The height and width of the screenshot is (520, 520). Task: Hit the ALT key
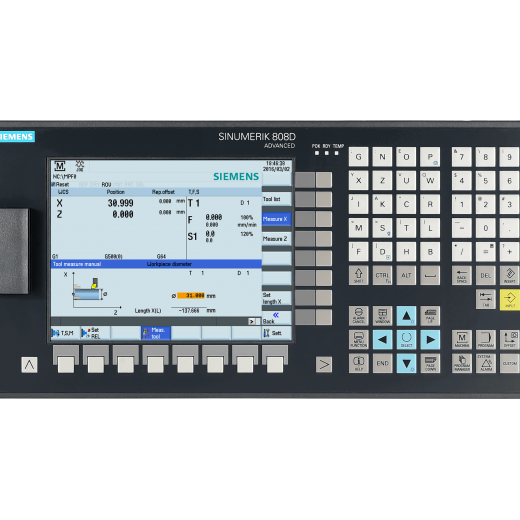tap(406, 275)
